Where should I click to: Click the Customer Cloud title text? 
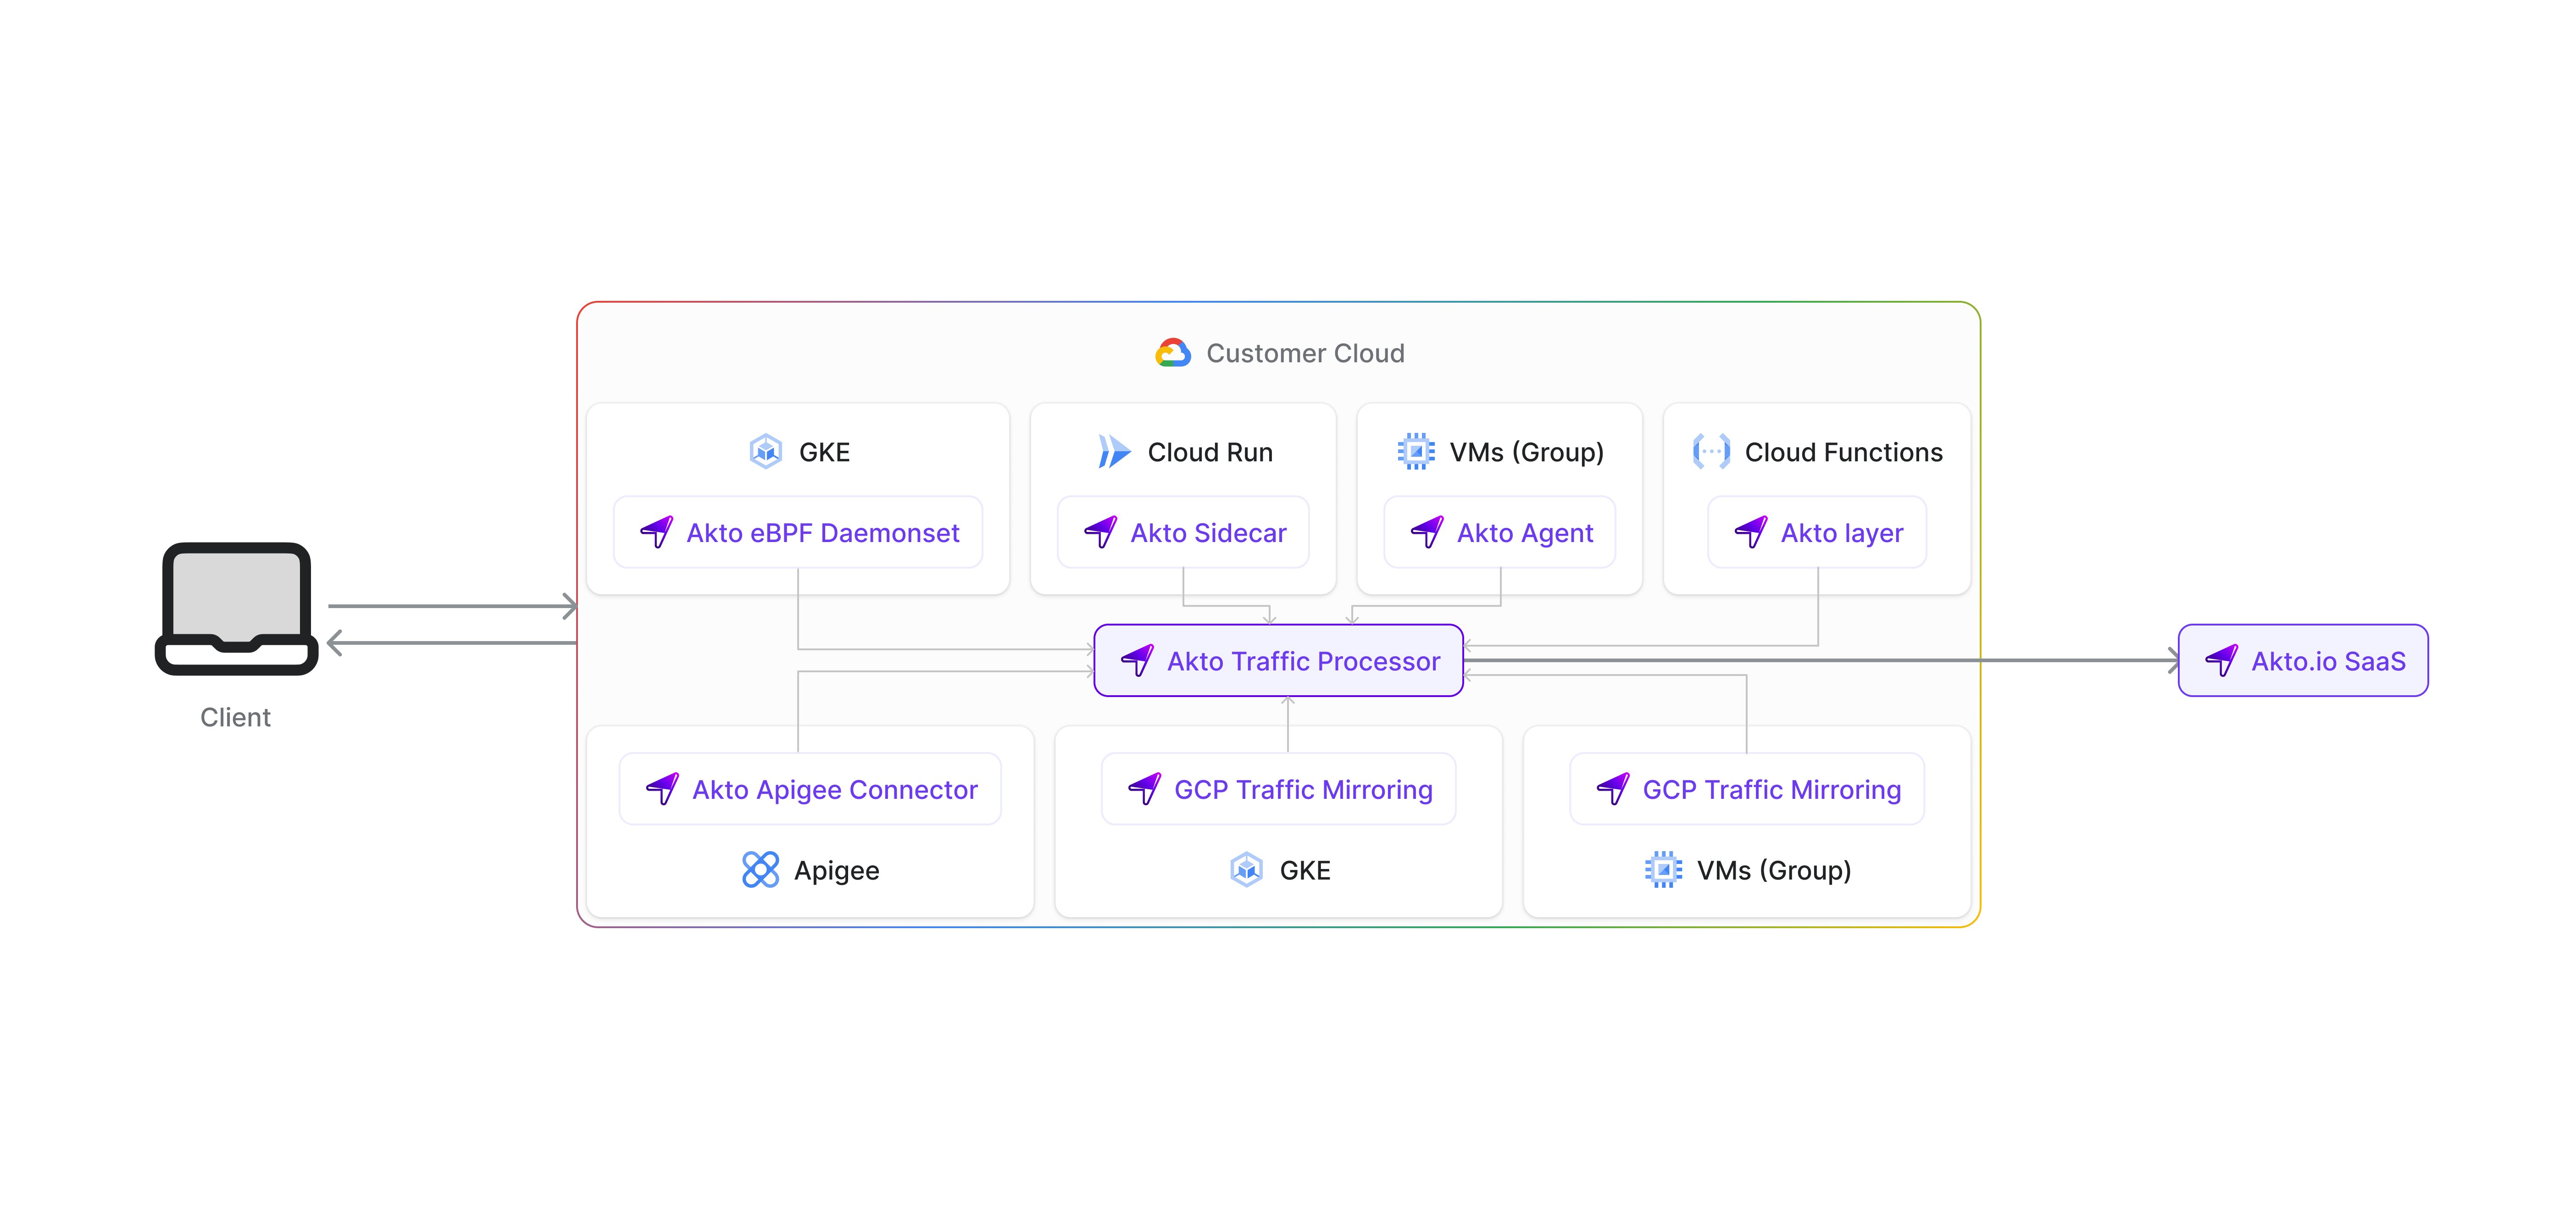coord(1305,353)
